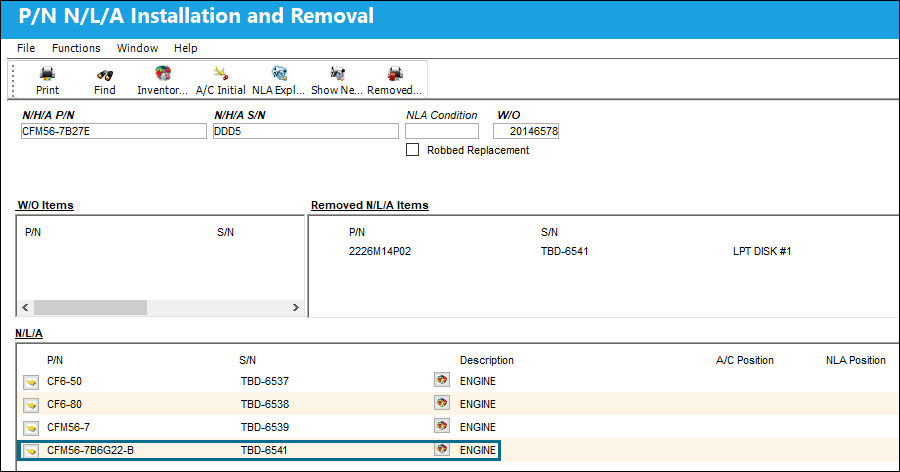
Task: Select removed item P/N 2226M14P02
Action: coord(380,251)
